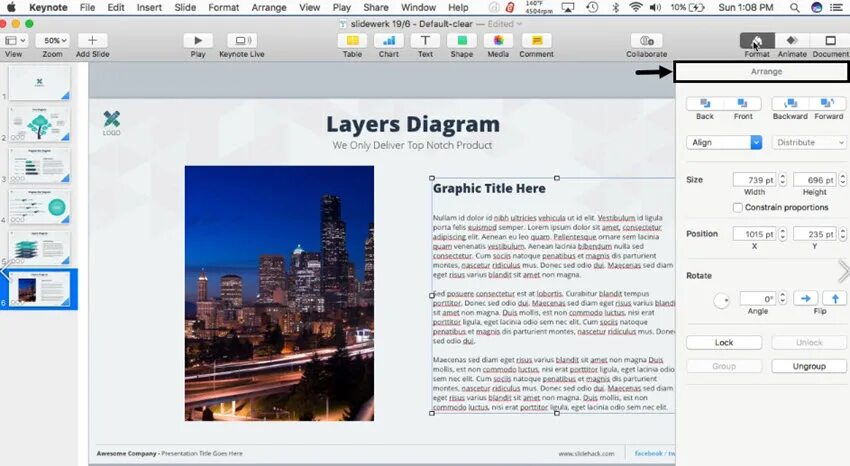Open the Share menu
The width and height of the screenshot is (850, 466).
[376, 8]
